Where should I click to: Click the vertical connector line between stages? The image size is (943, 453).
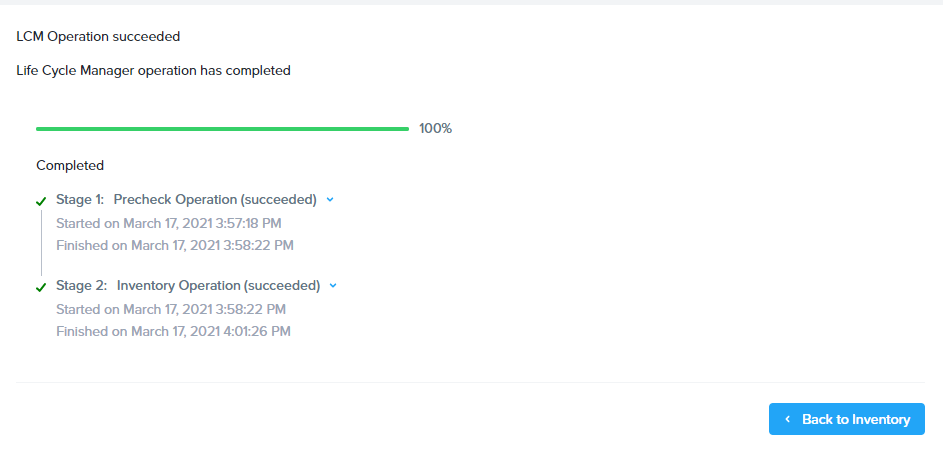tap(41, 242)
